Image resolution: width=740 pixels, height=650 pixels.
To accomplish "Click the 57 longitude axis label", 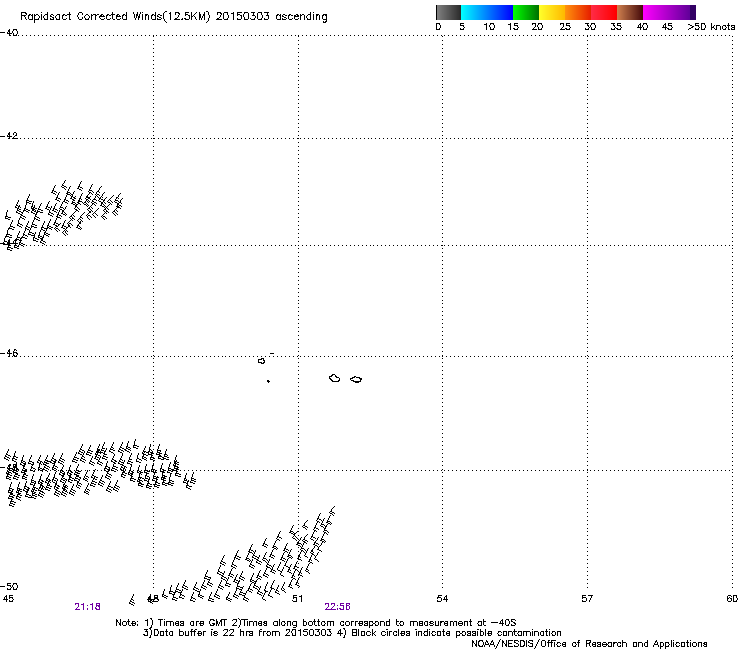I will click(587, 599).
